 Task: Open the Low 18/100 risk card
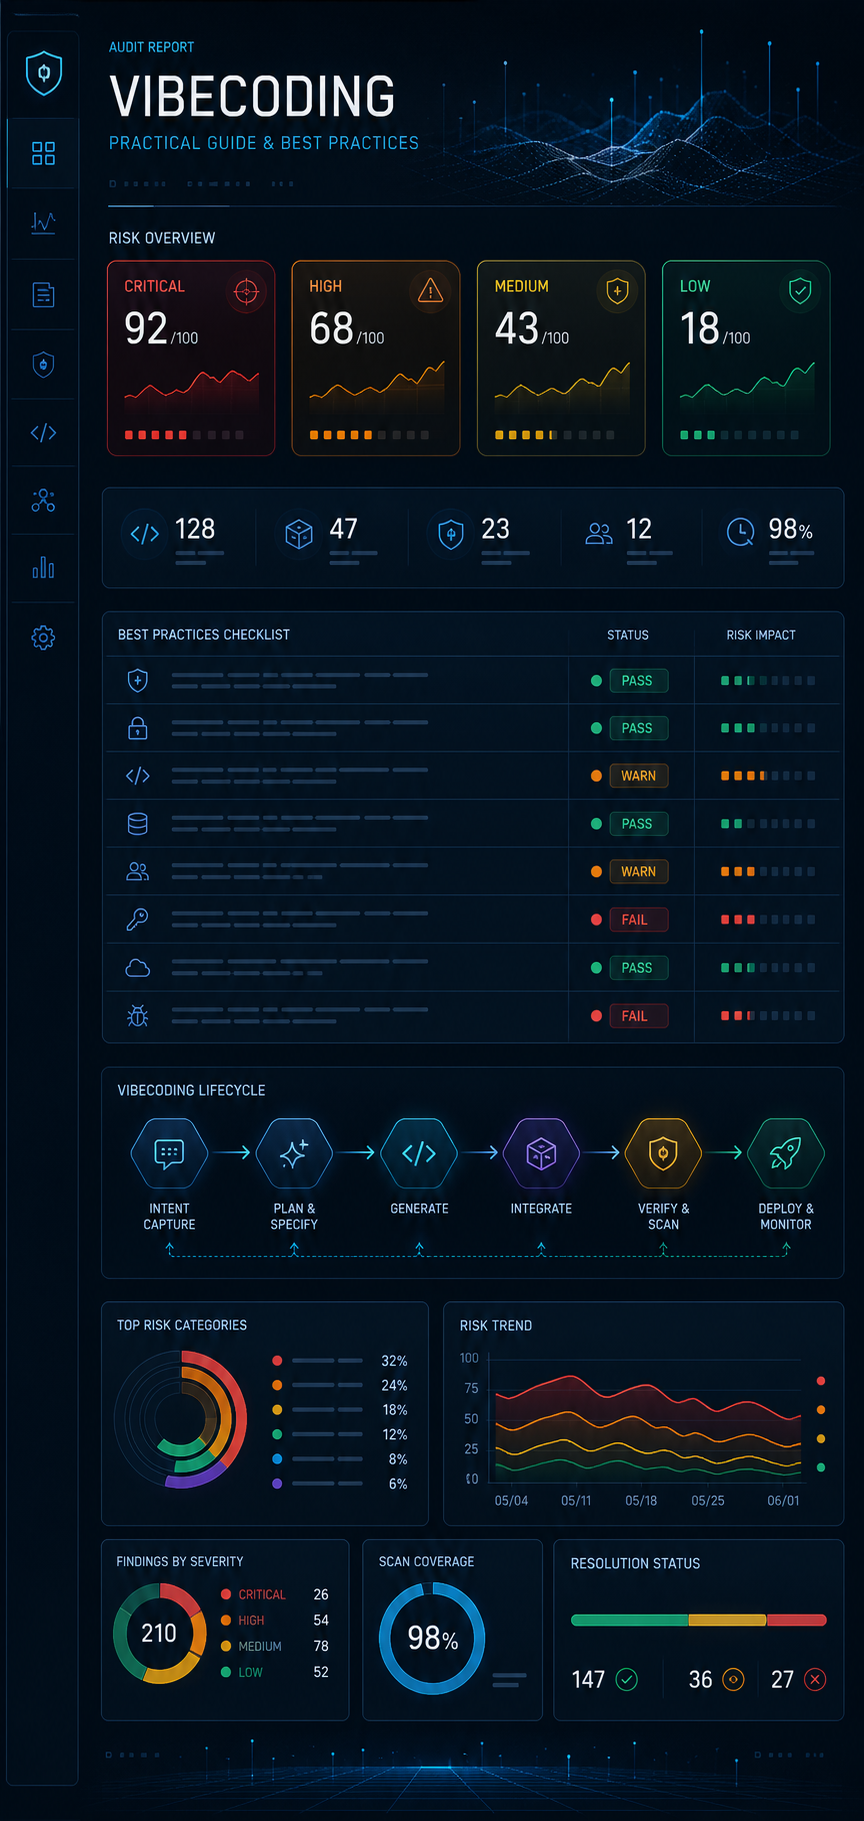(746, 358)
